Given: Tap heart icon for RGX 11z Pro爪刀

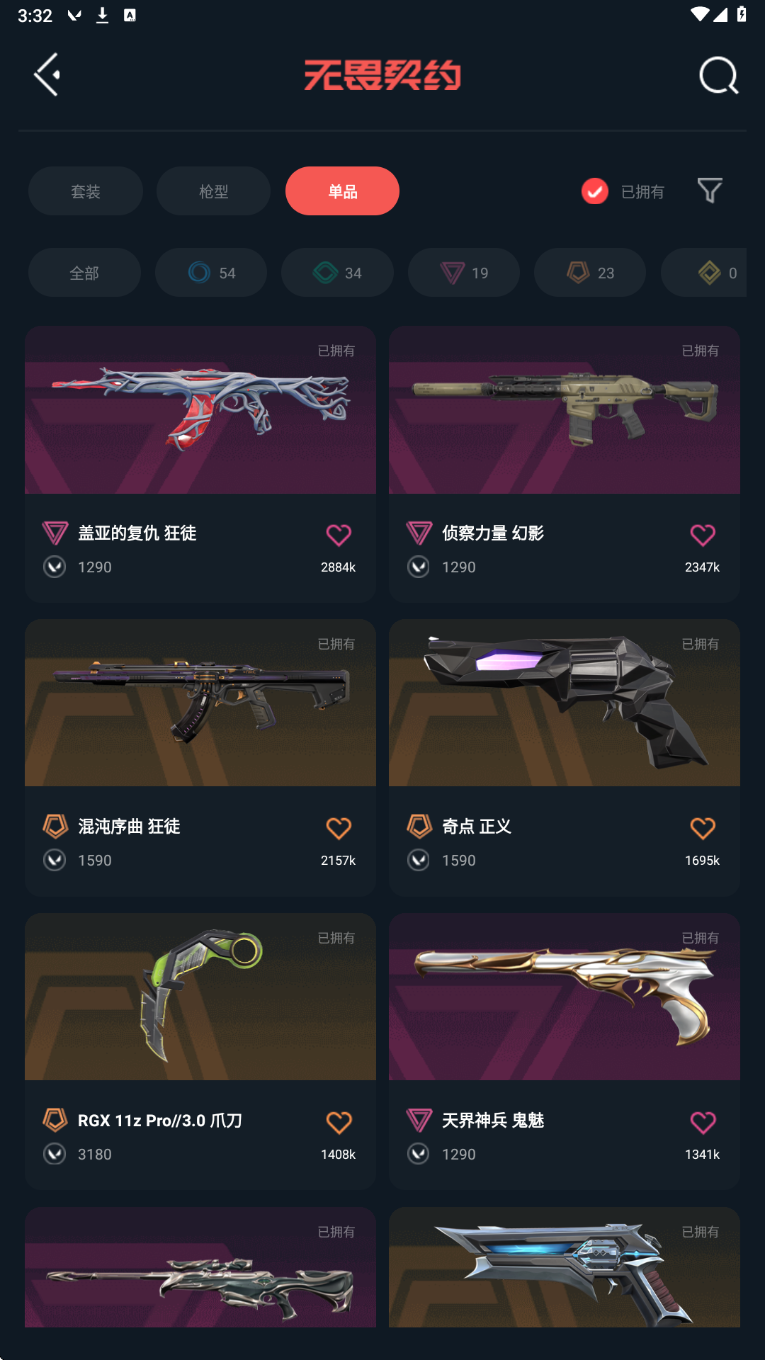Looking at the screenshot, I should tap(339, 1122).
